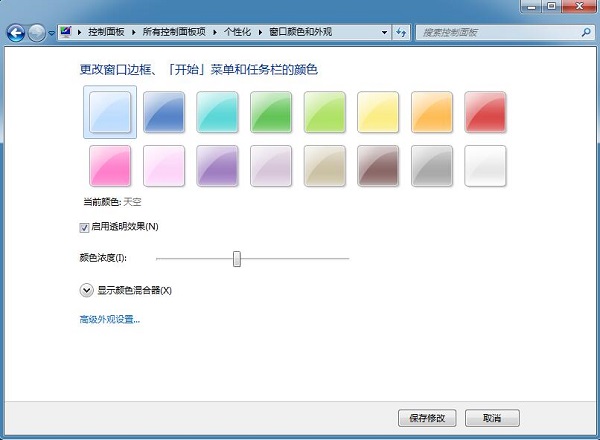This screenshot has height=440, width=600.
Task: Expand 显示颜色混合器 with the chevron button
Action: point(85,291)
